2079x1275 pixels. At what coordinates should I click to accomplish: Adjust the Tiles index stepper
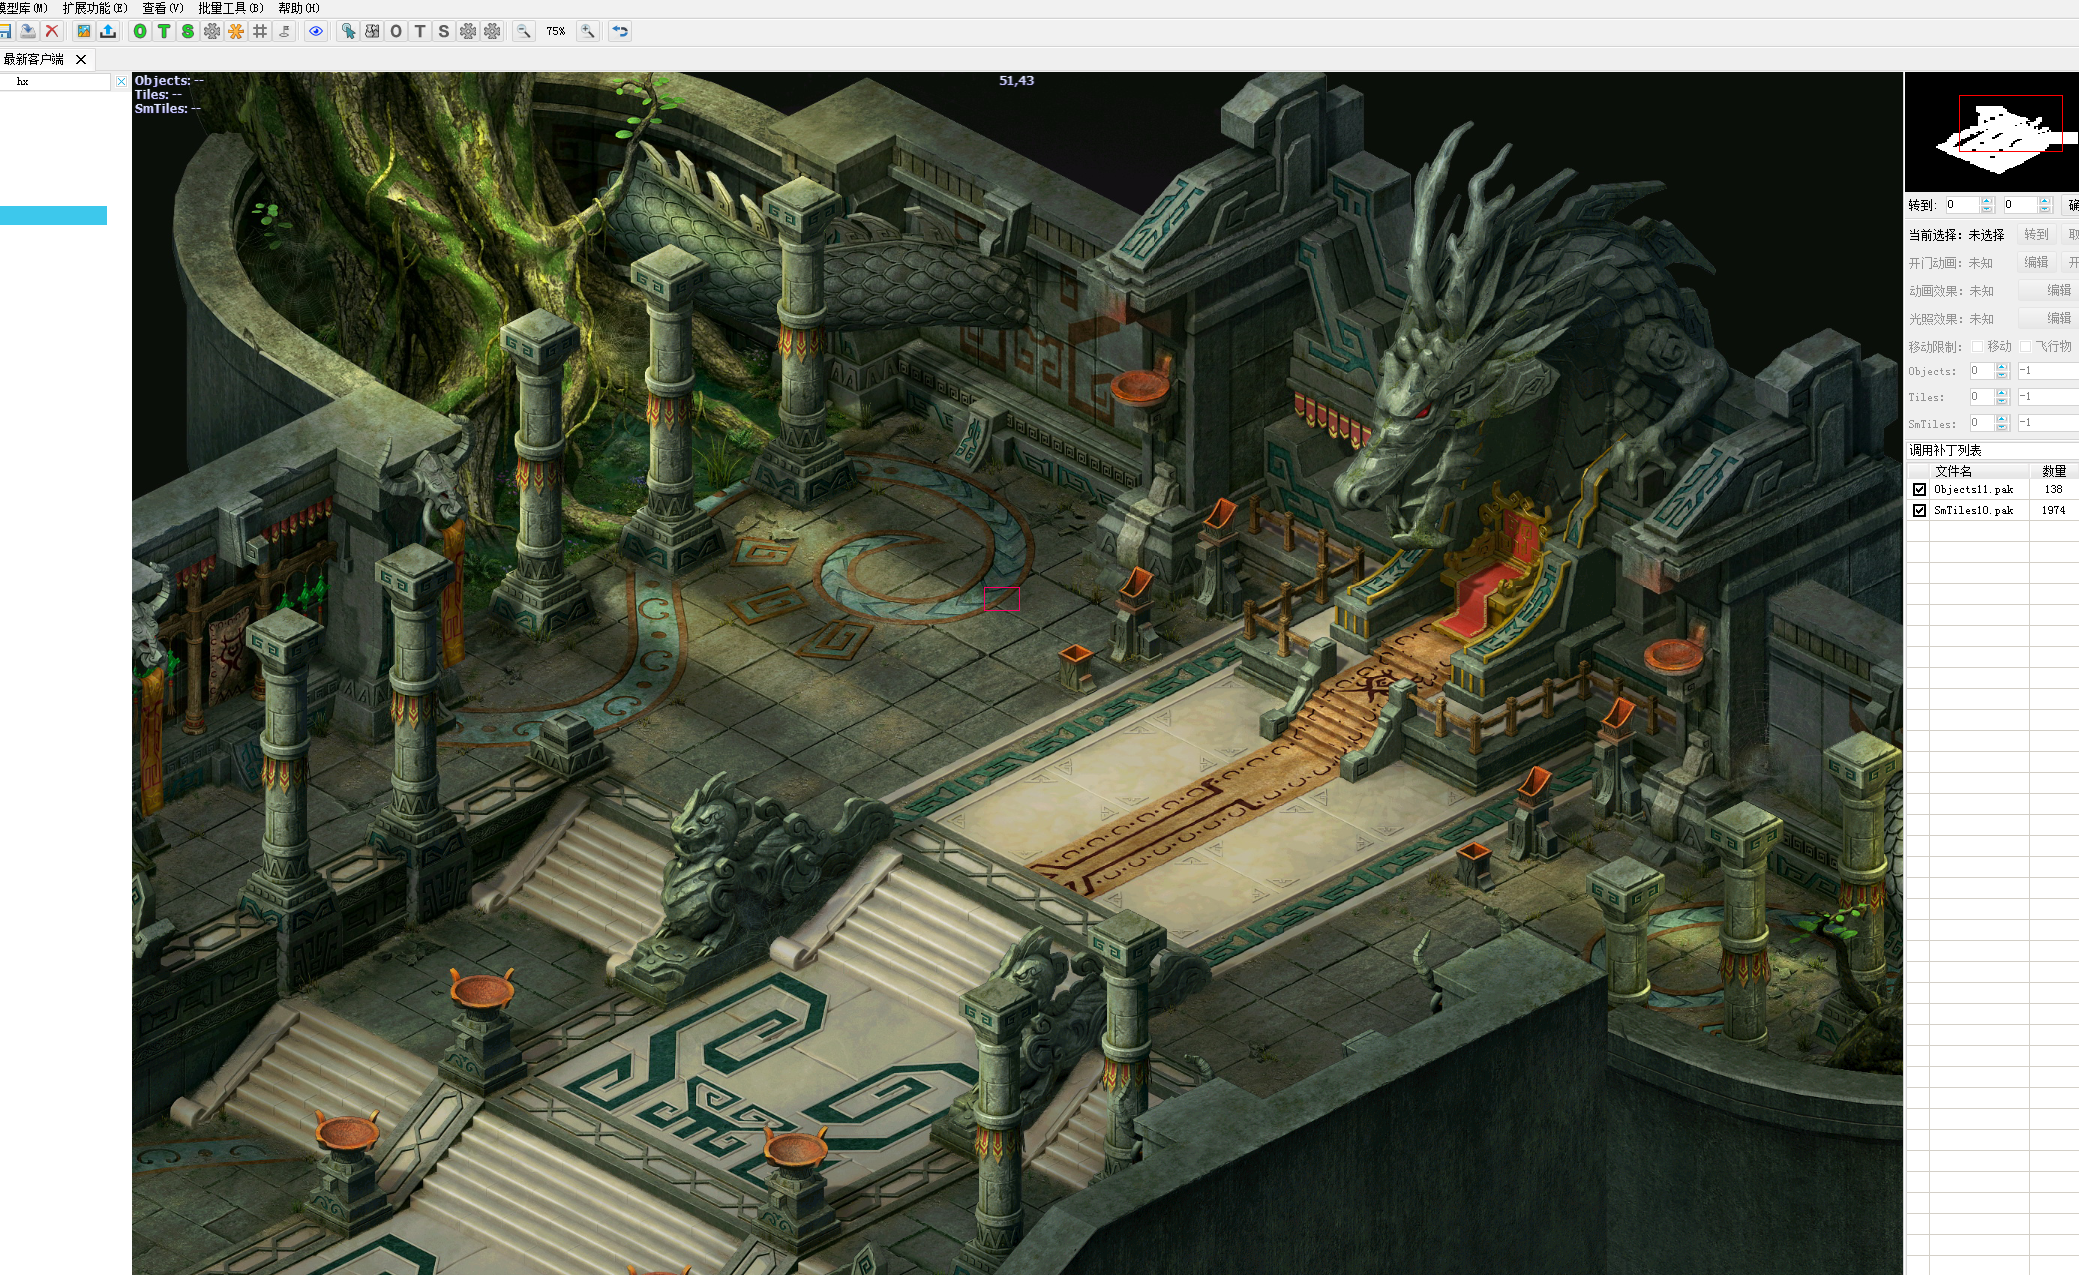pyautogui.click(x=2002, y=396)
